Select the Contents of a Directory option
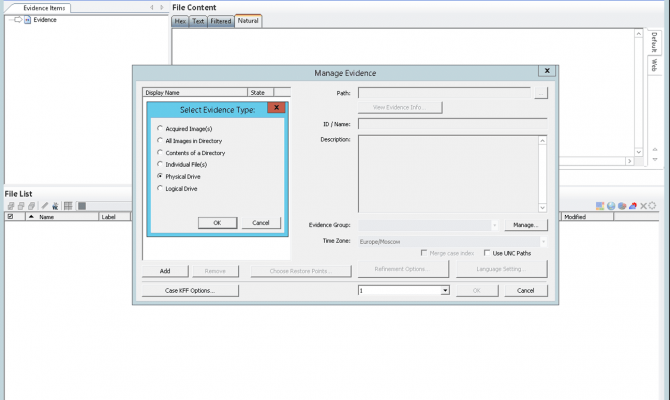The height and width of the screenshot is (400, 670). 160,152
